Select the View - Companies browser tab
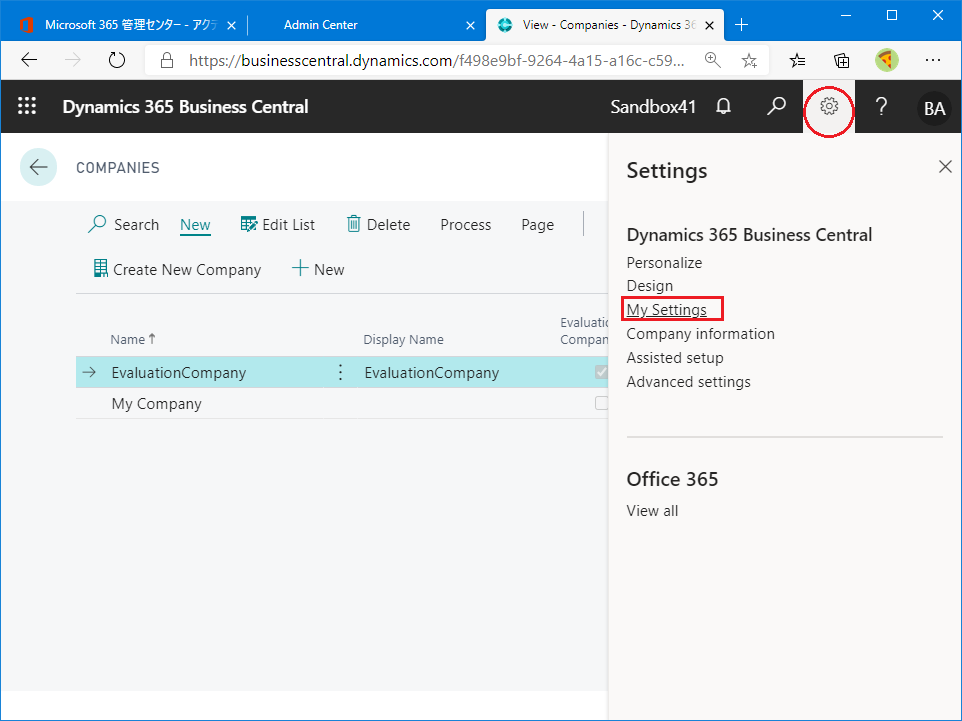Viewport: 962px width, 721px height. (x=605, y=25)
